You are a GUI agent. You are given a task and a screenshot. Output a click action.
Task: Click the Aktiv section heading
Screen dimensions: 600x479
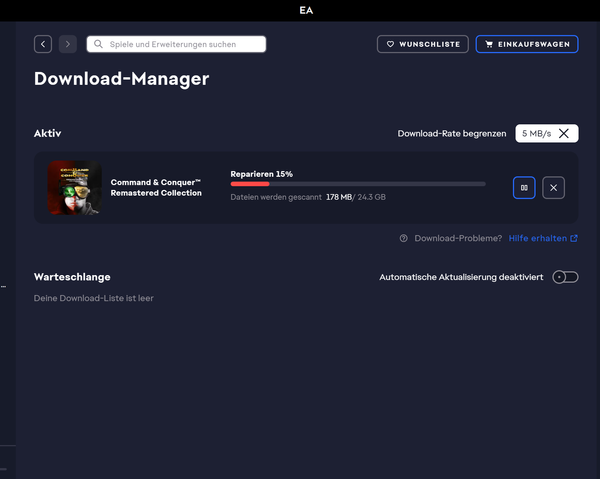[x=47, y=133]
